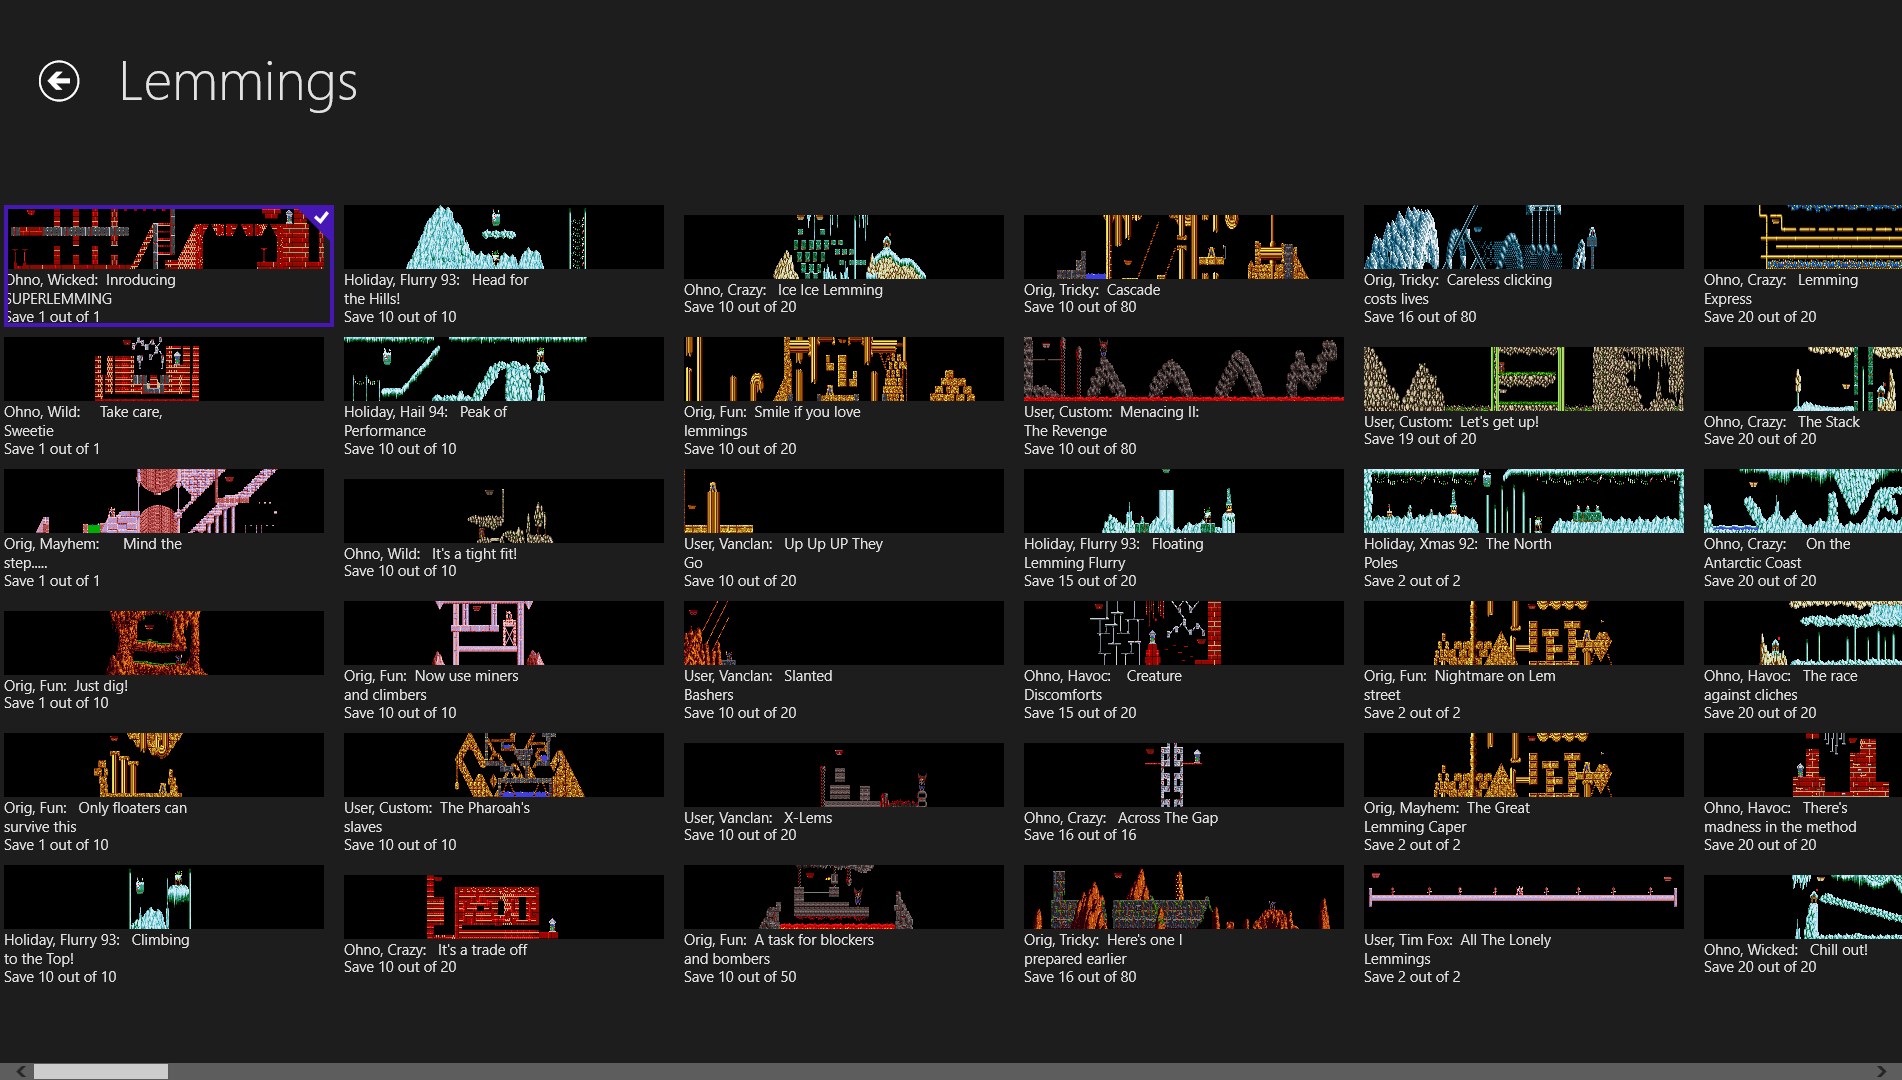Select 'Nightmare on Lem street' level
The image size is (1902, 1080).
pos(1524,661)
